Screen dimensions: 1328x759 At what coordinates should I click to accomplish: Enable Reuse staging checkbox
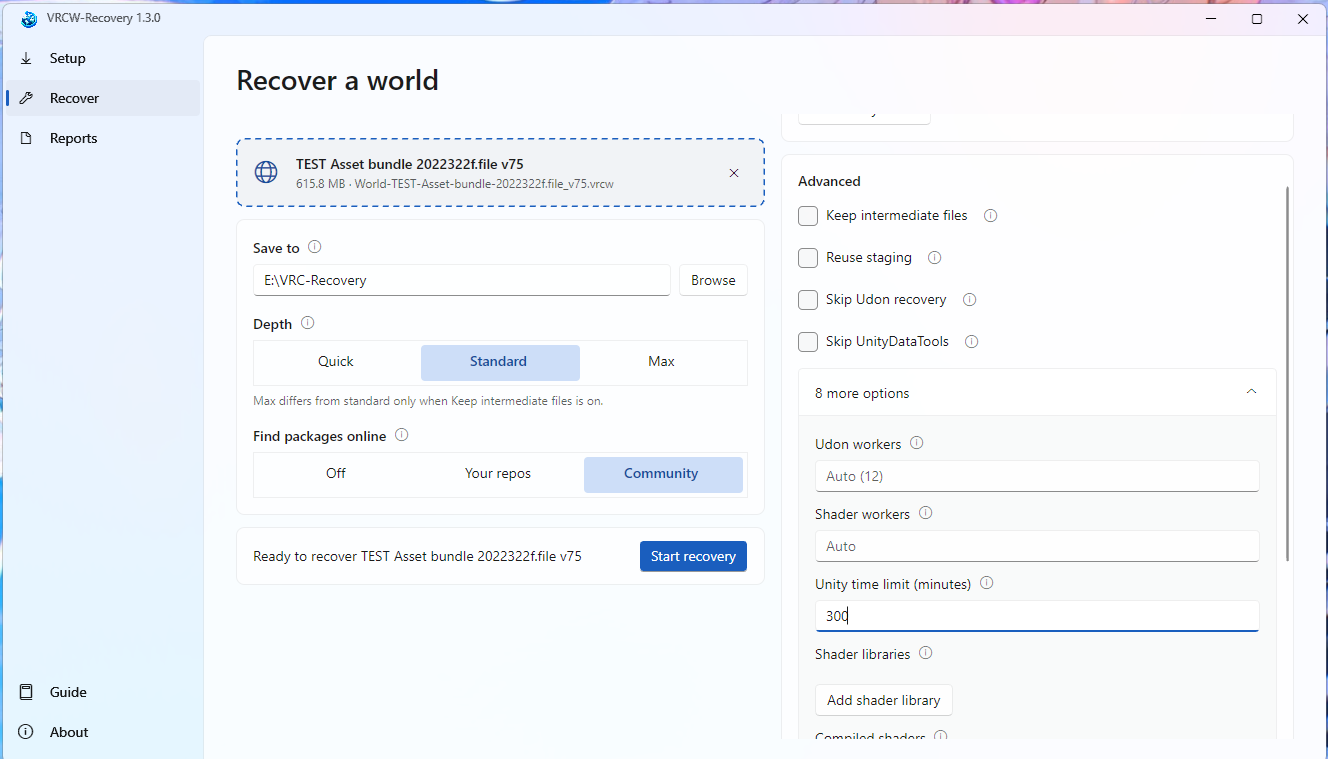(808, 258)
